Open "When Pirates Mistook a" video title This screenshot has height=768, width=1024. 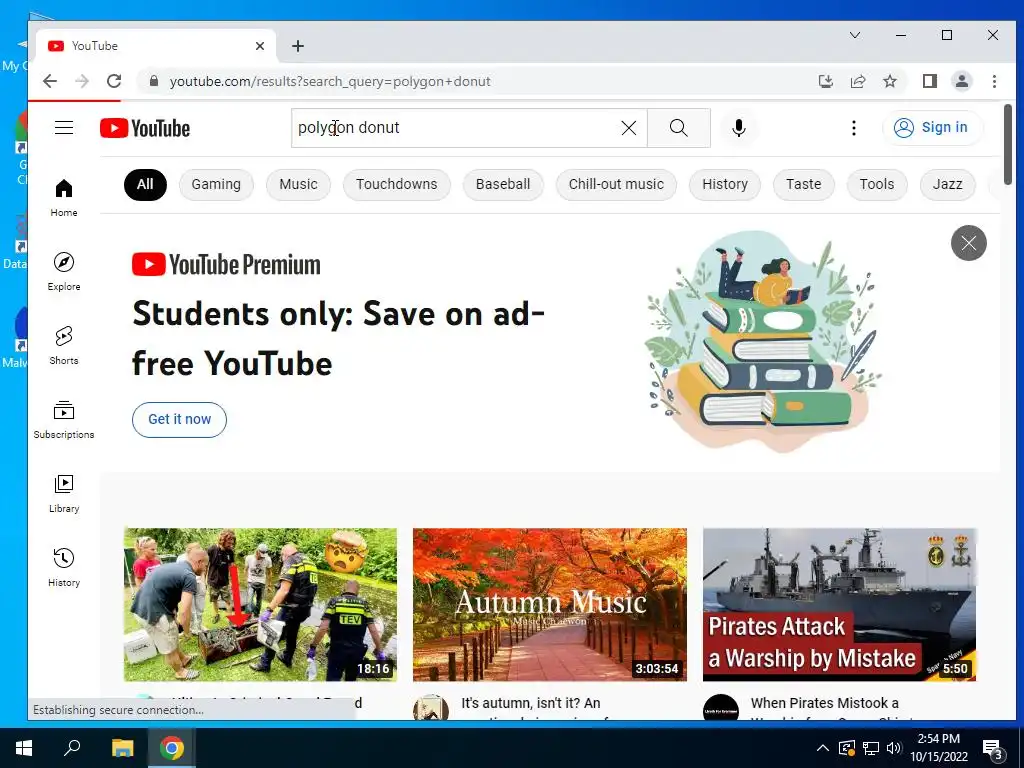tap(825, 703)
